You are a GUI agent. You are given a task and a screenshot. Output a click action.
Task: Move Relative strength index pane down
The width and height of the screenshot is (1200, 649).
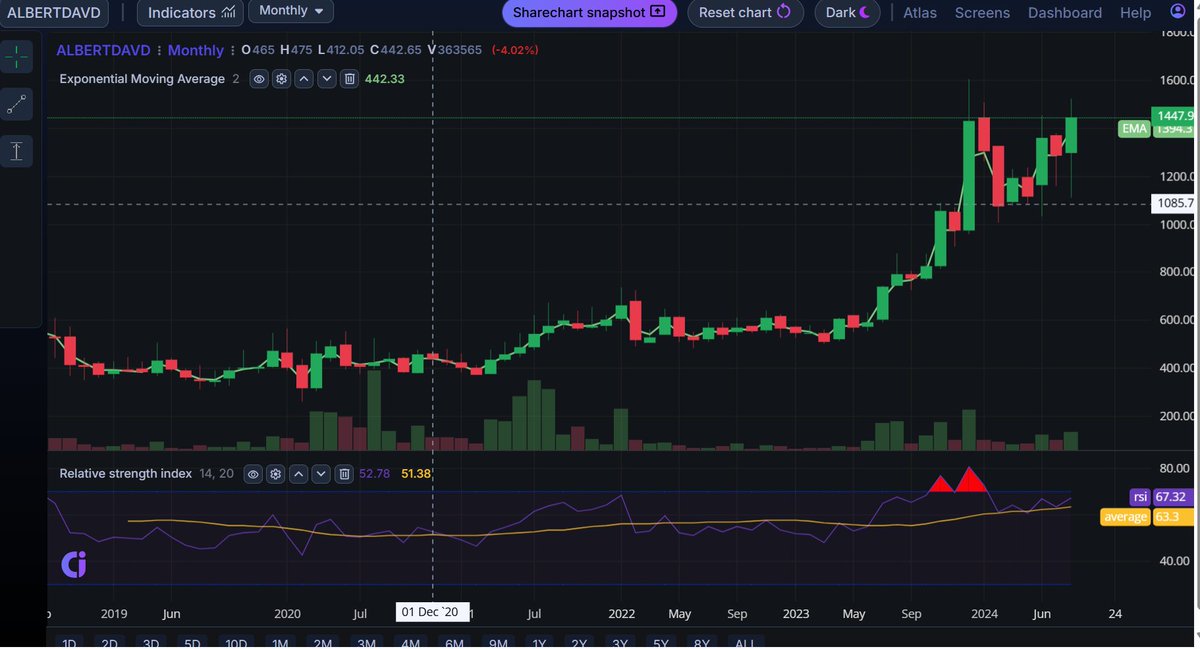click(321, 474)
